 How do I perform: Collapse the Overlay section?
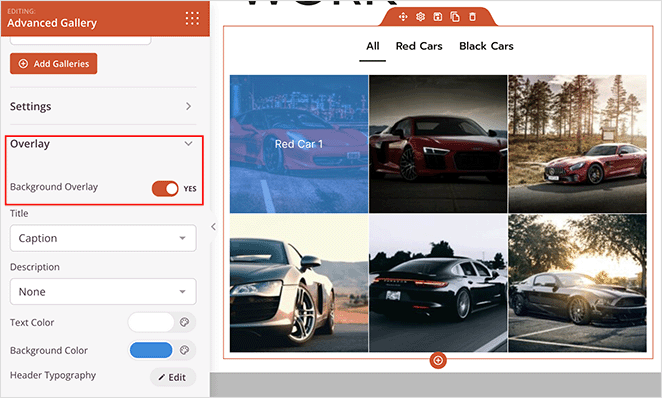coord(103,144)
